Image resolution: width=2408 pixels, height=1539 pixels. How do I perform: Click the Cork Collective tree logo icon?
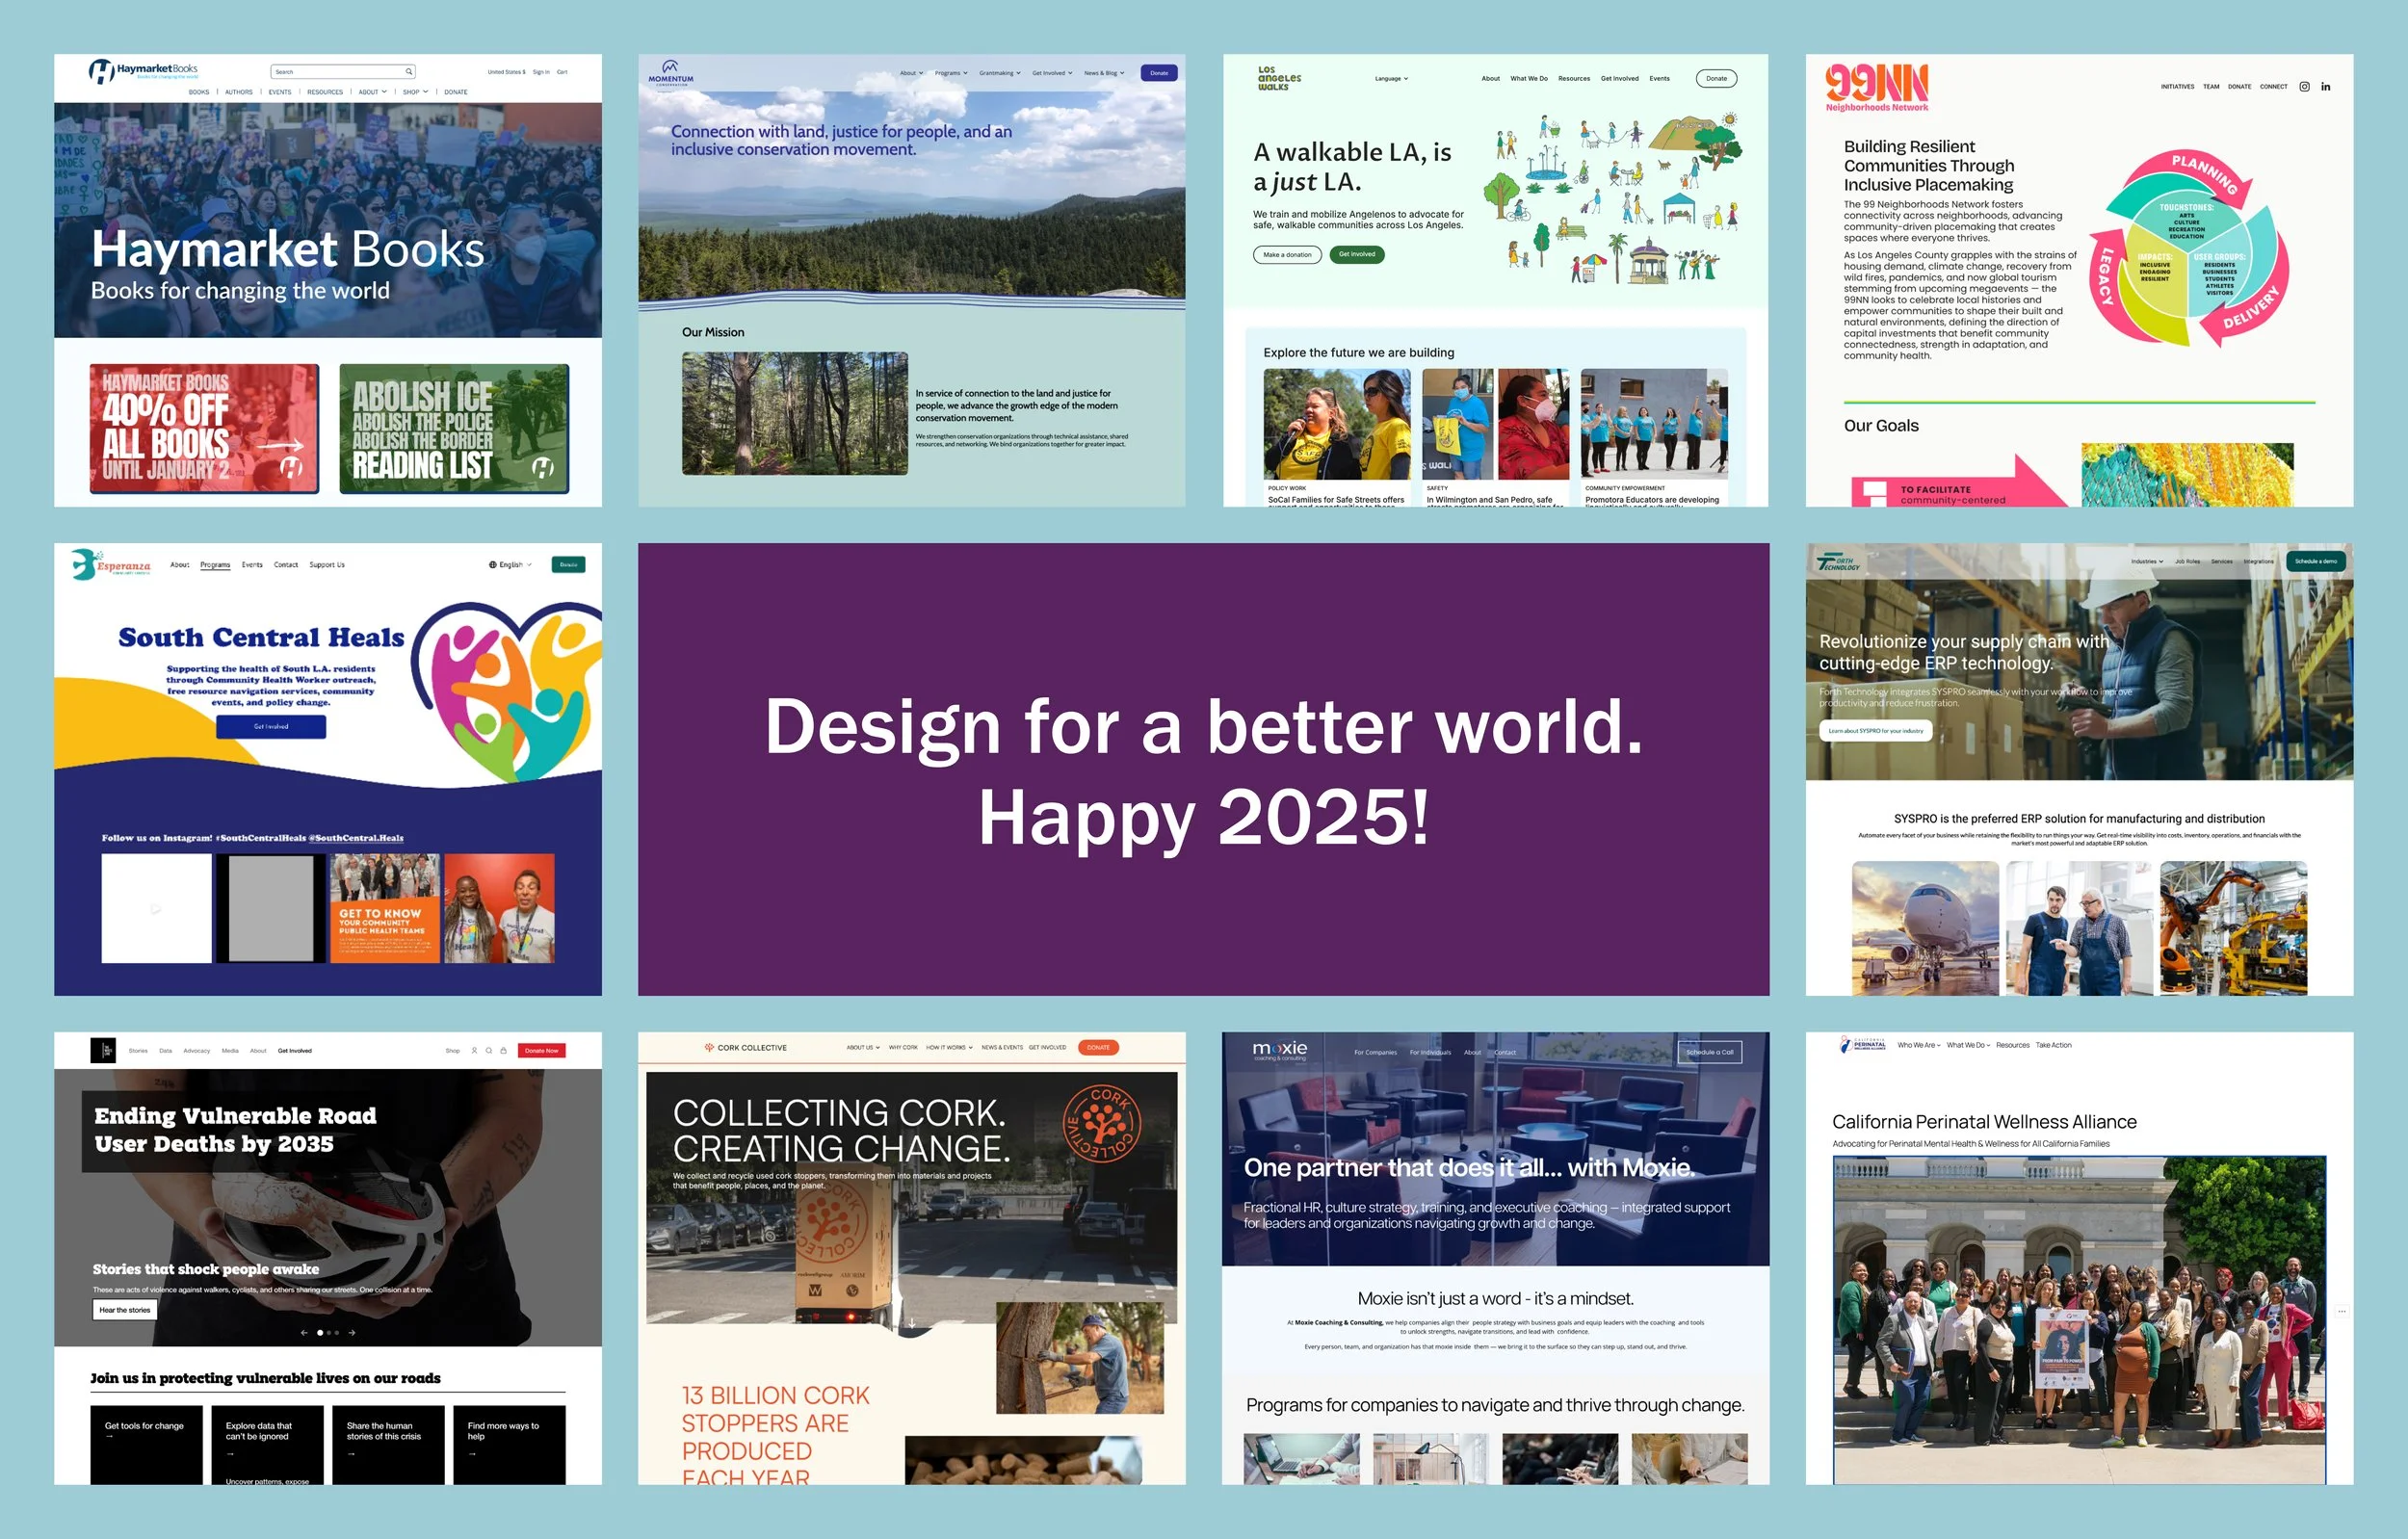(x=709, y=1048)
